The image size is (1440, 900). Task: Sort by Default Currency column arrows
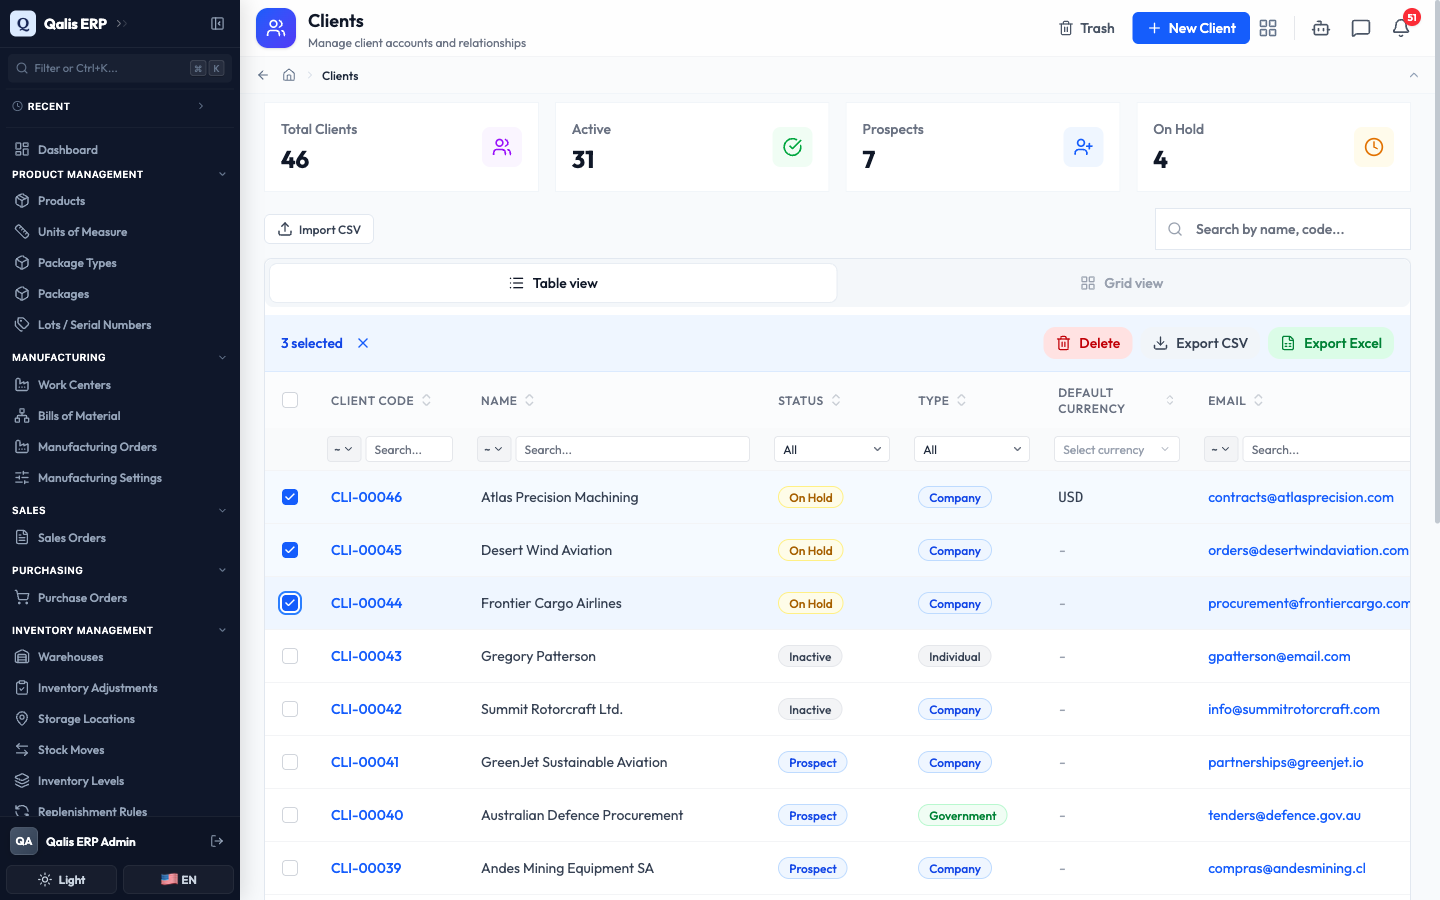click(1170, 400)
